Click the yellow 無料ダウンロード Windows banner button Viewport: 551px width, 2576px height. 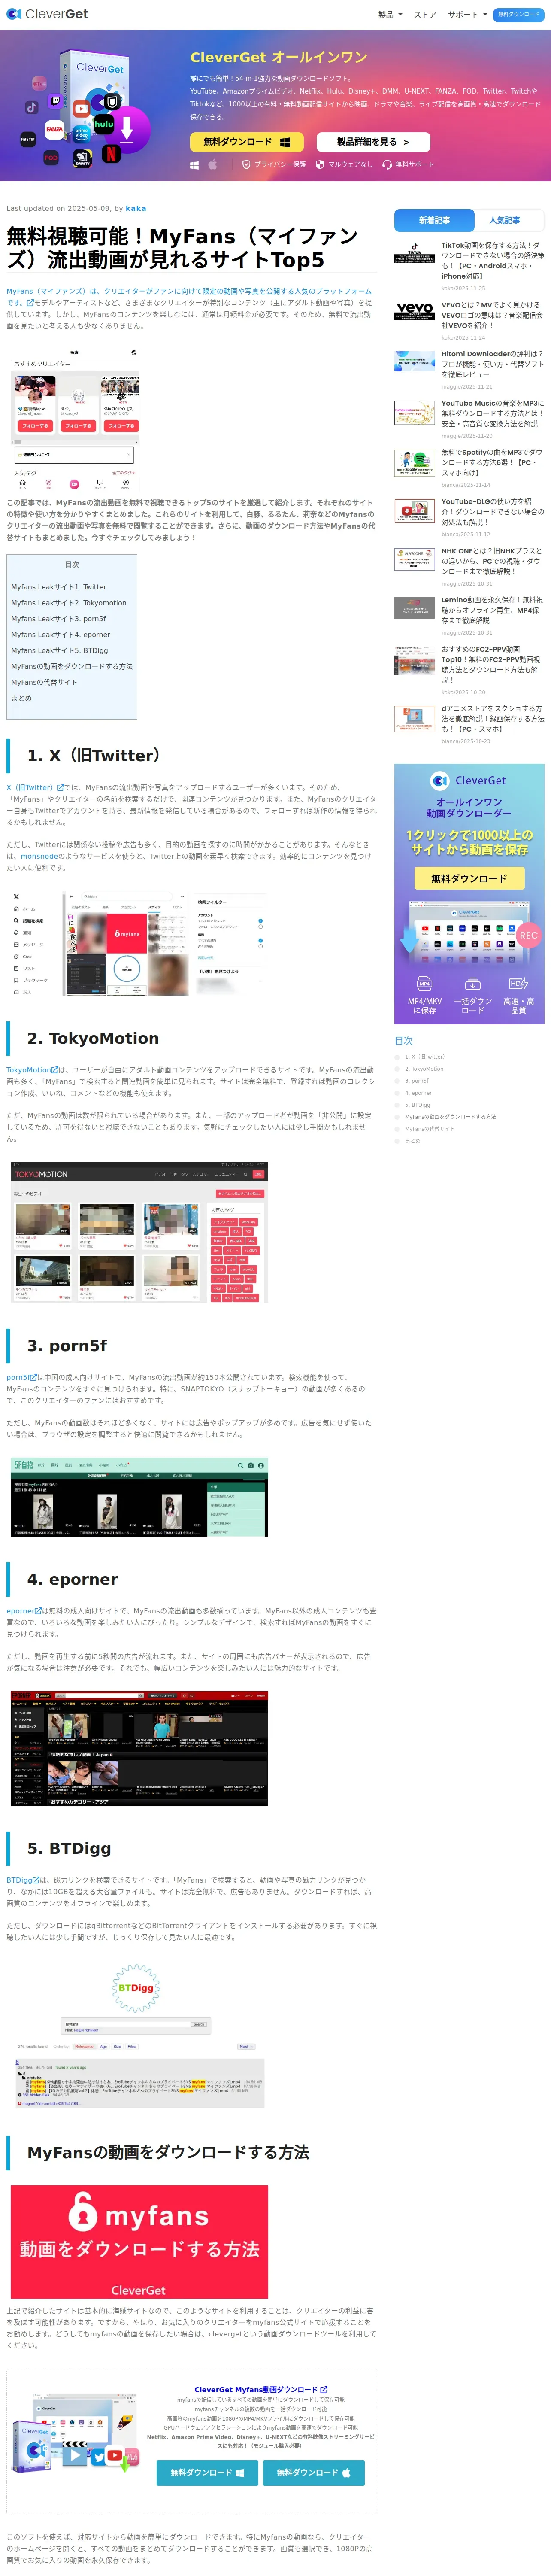click(247, 142)
